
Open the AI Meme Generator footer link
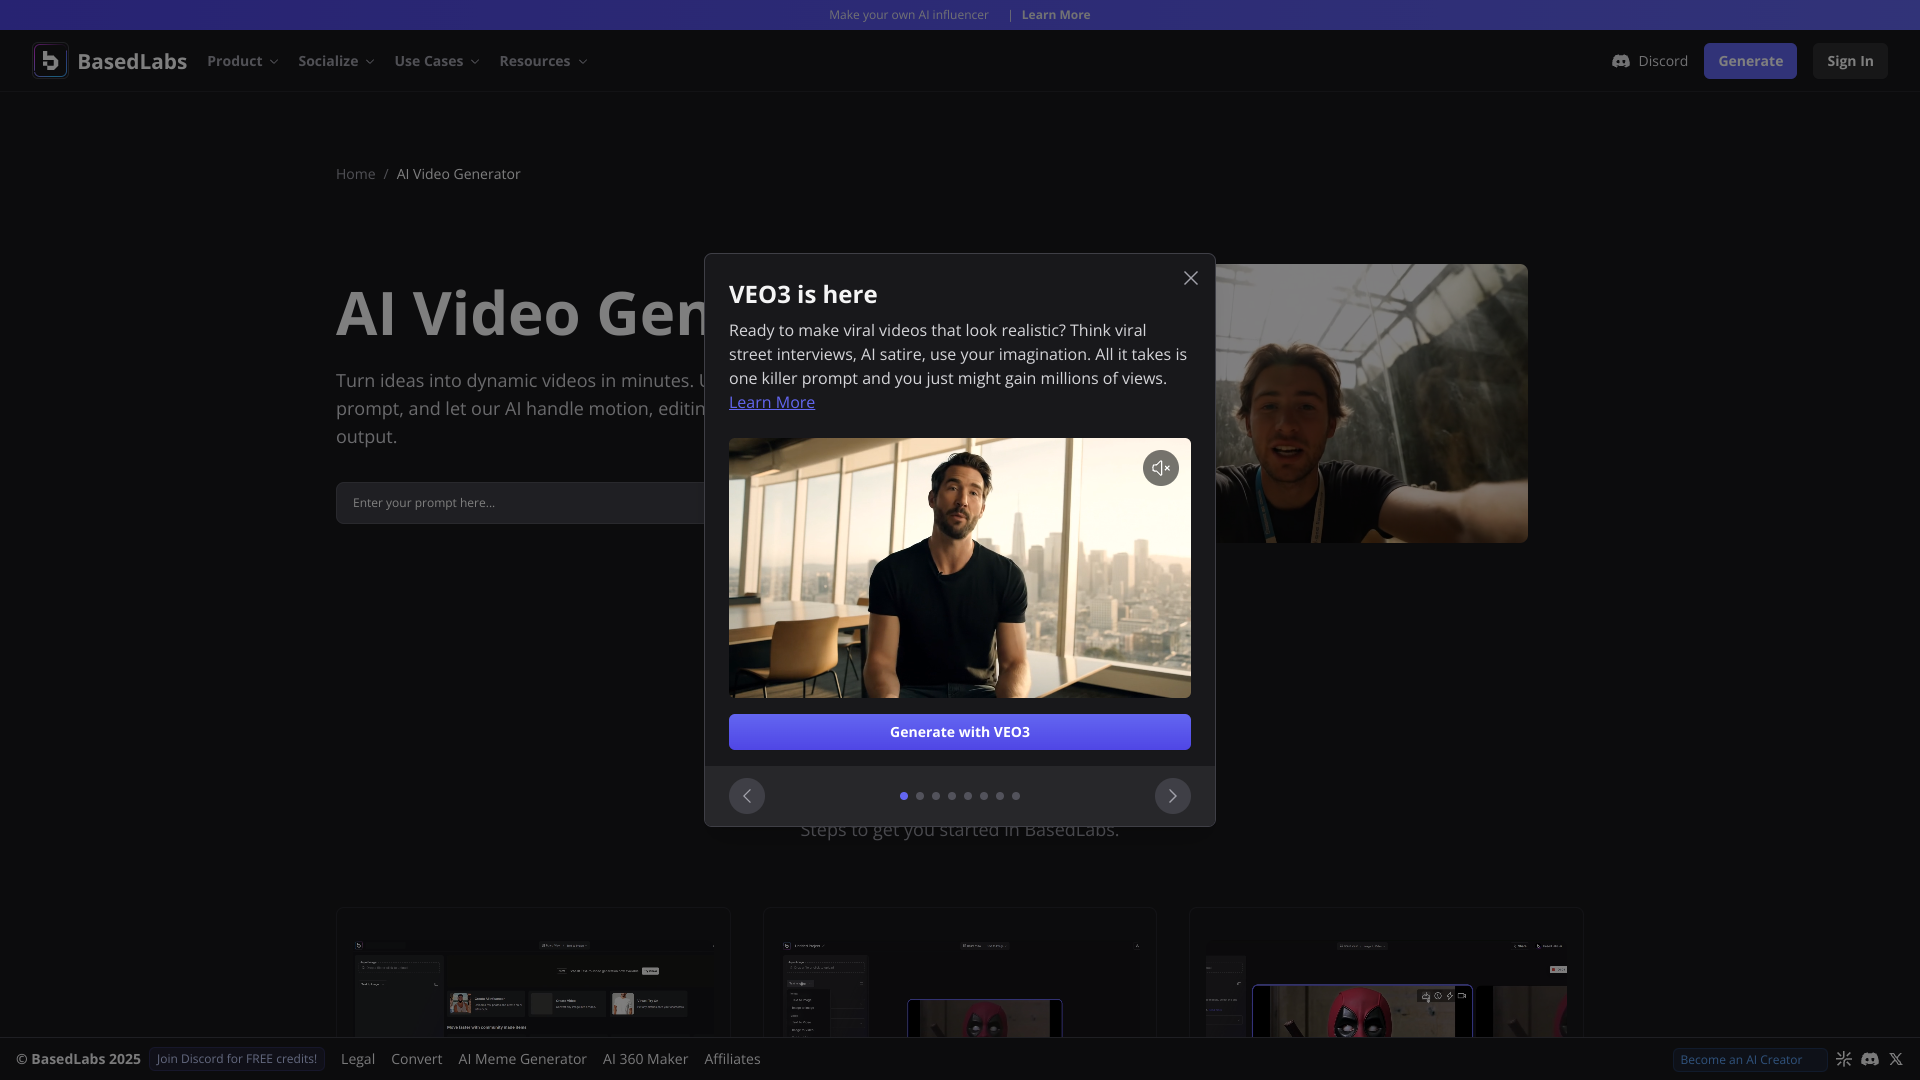522,1059
